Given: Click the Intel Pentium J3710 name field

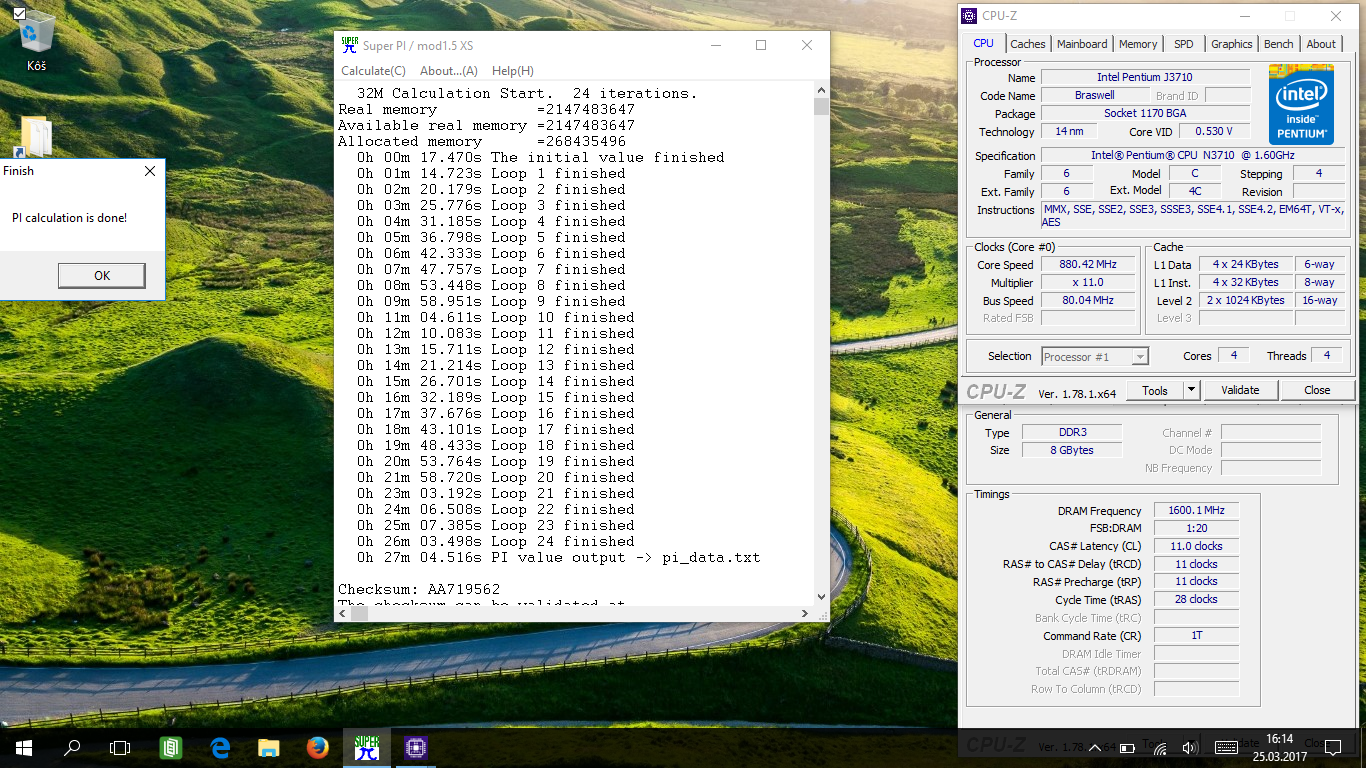Looking at the screenshot, I should (x=1145, y=77).
